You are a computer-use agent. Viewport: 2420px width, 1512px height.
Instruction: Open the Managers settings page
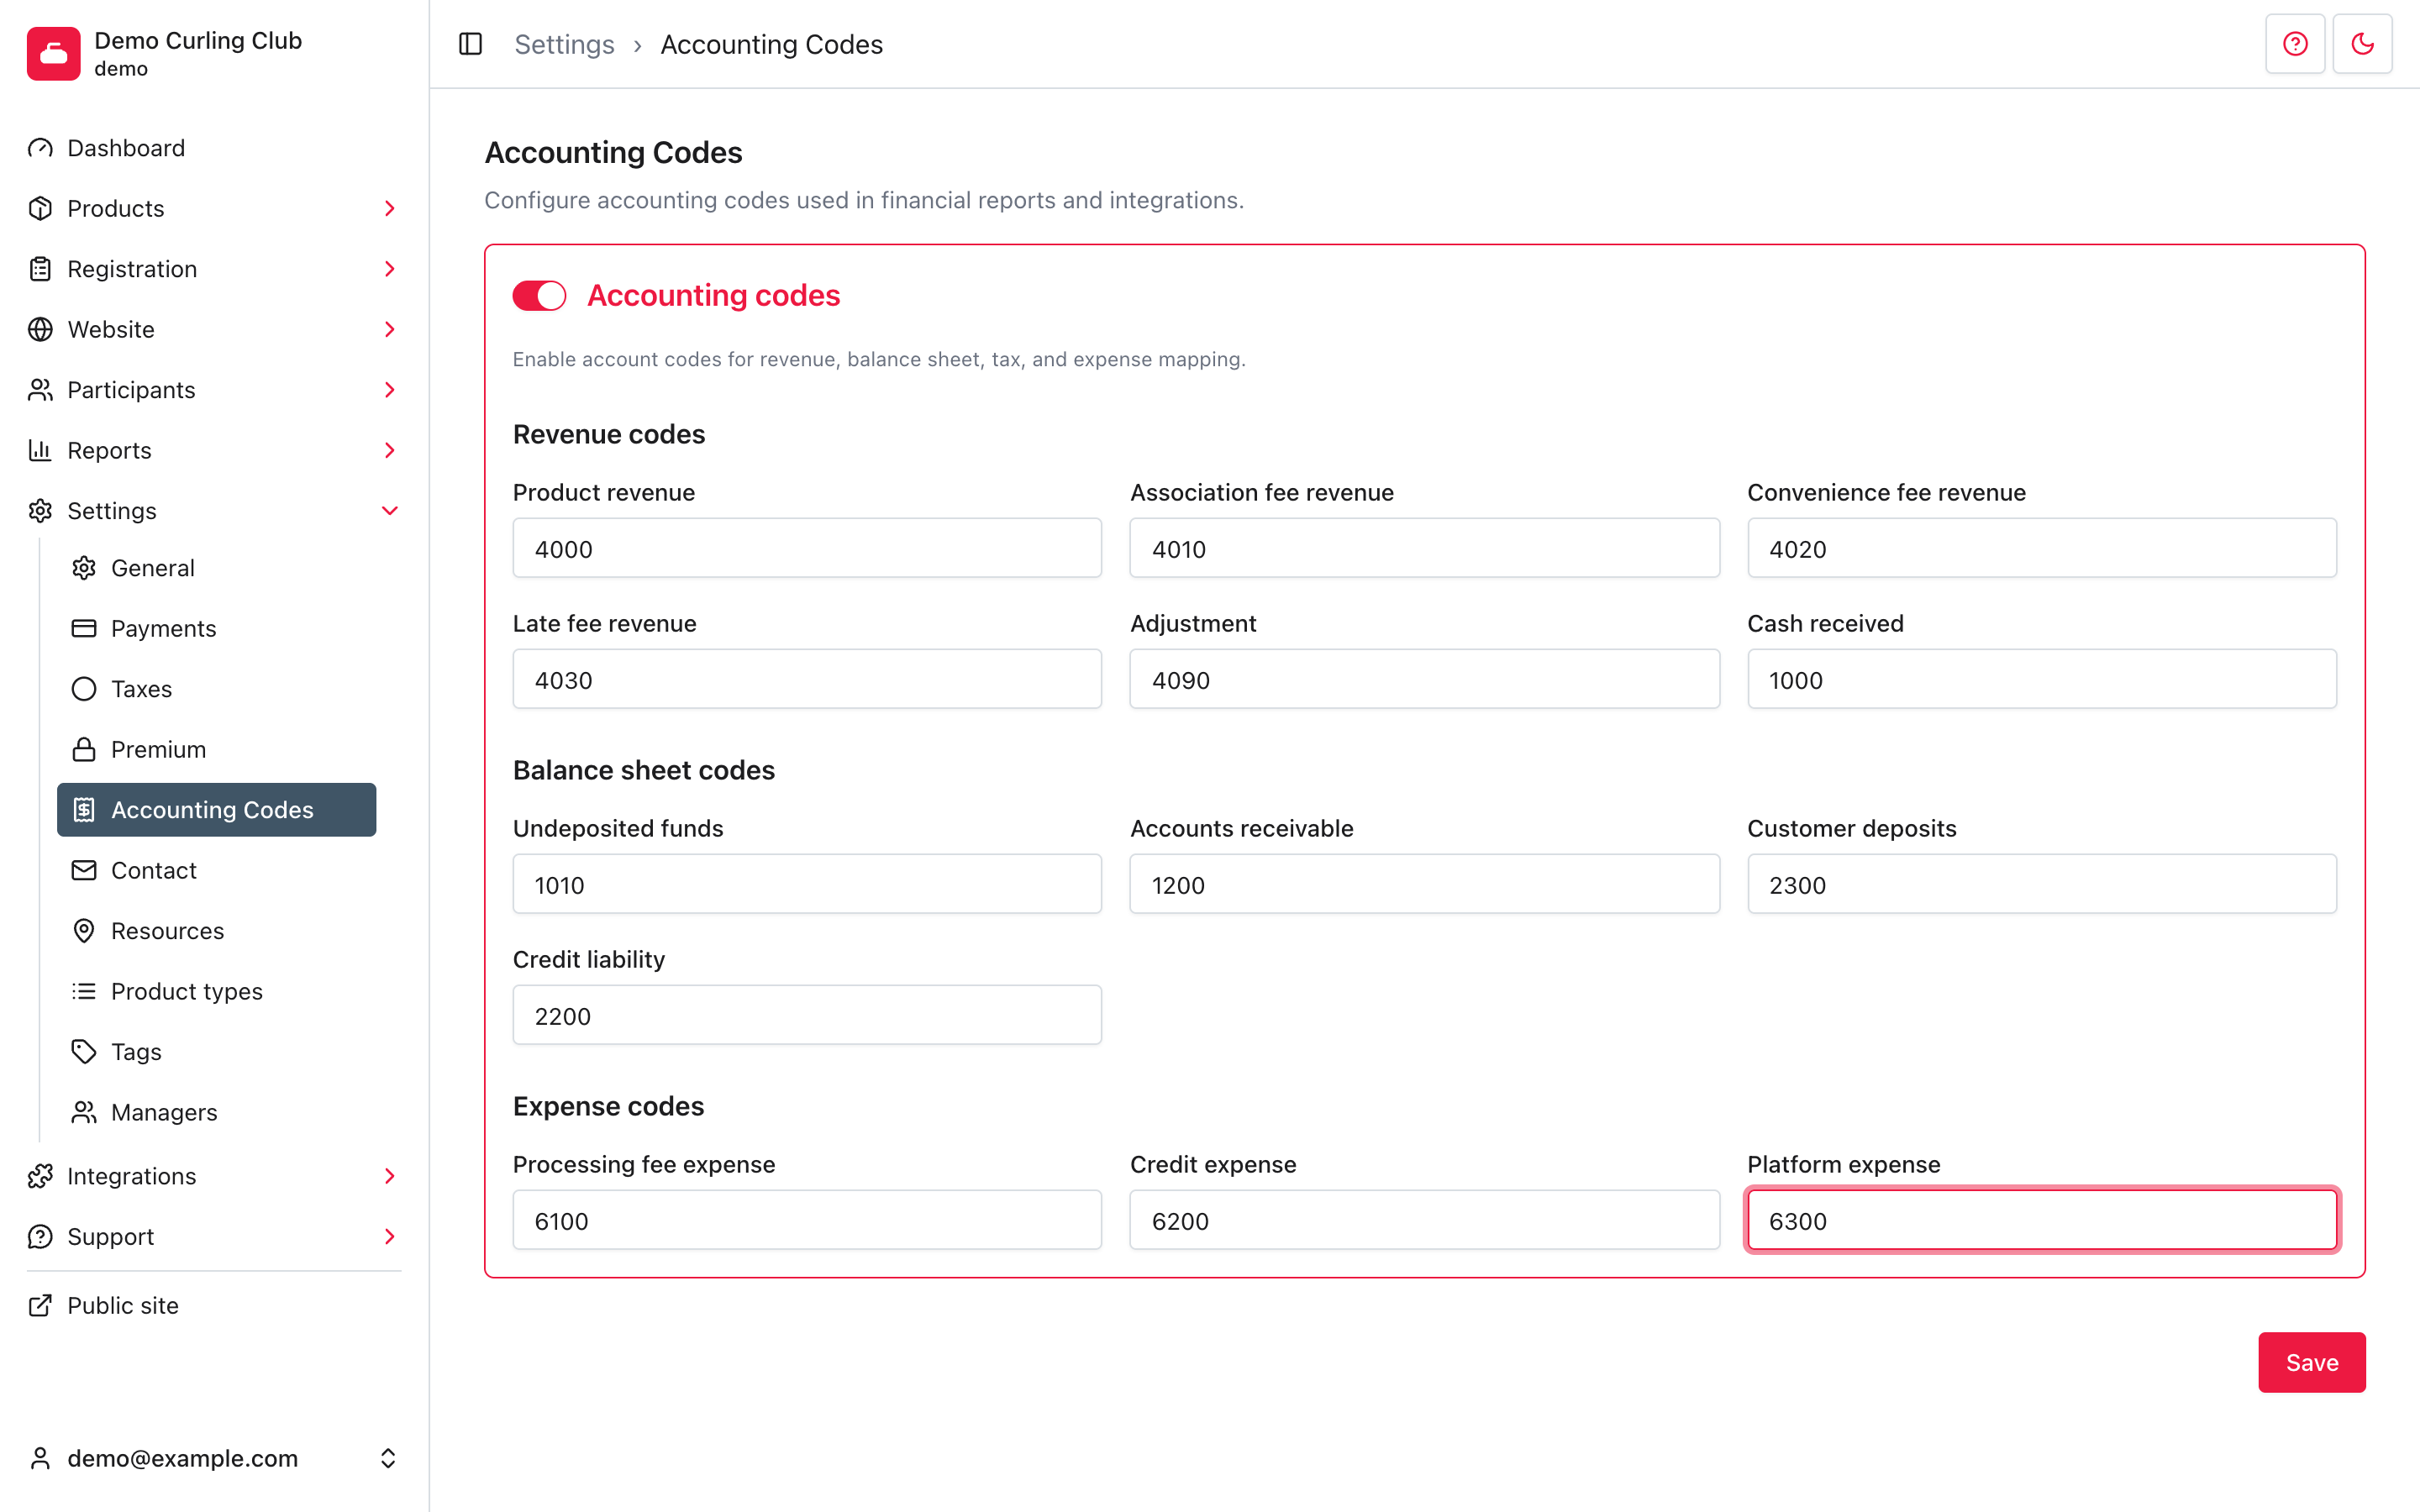tap(217, 1112)
